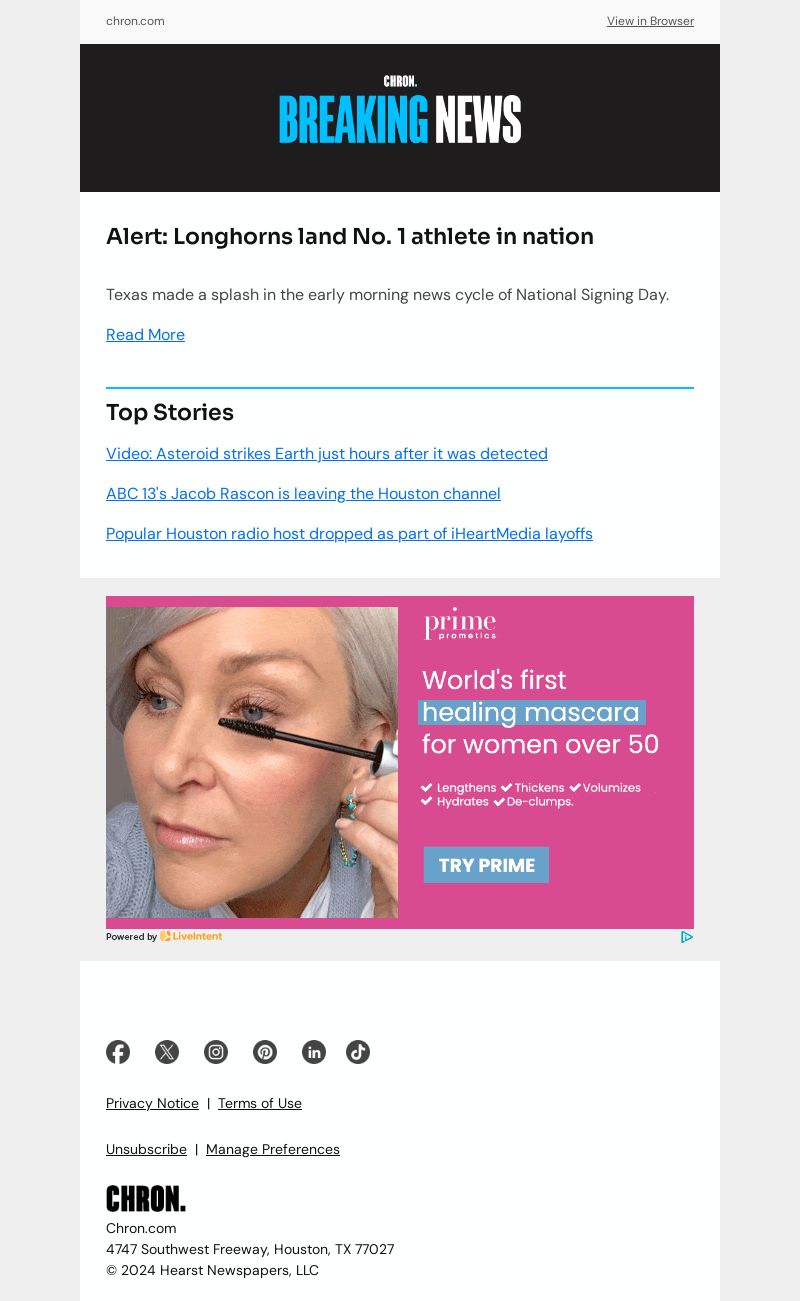Open the Terms of Use link
Screen dimensions: 800x1301
(x=260, y=1103)
